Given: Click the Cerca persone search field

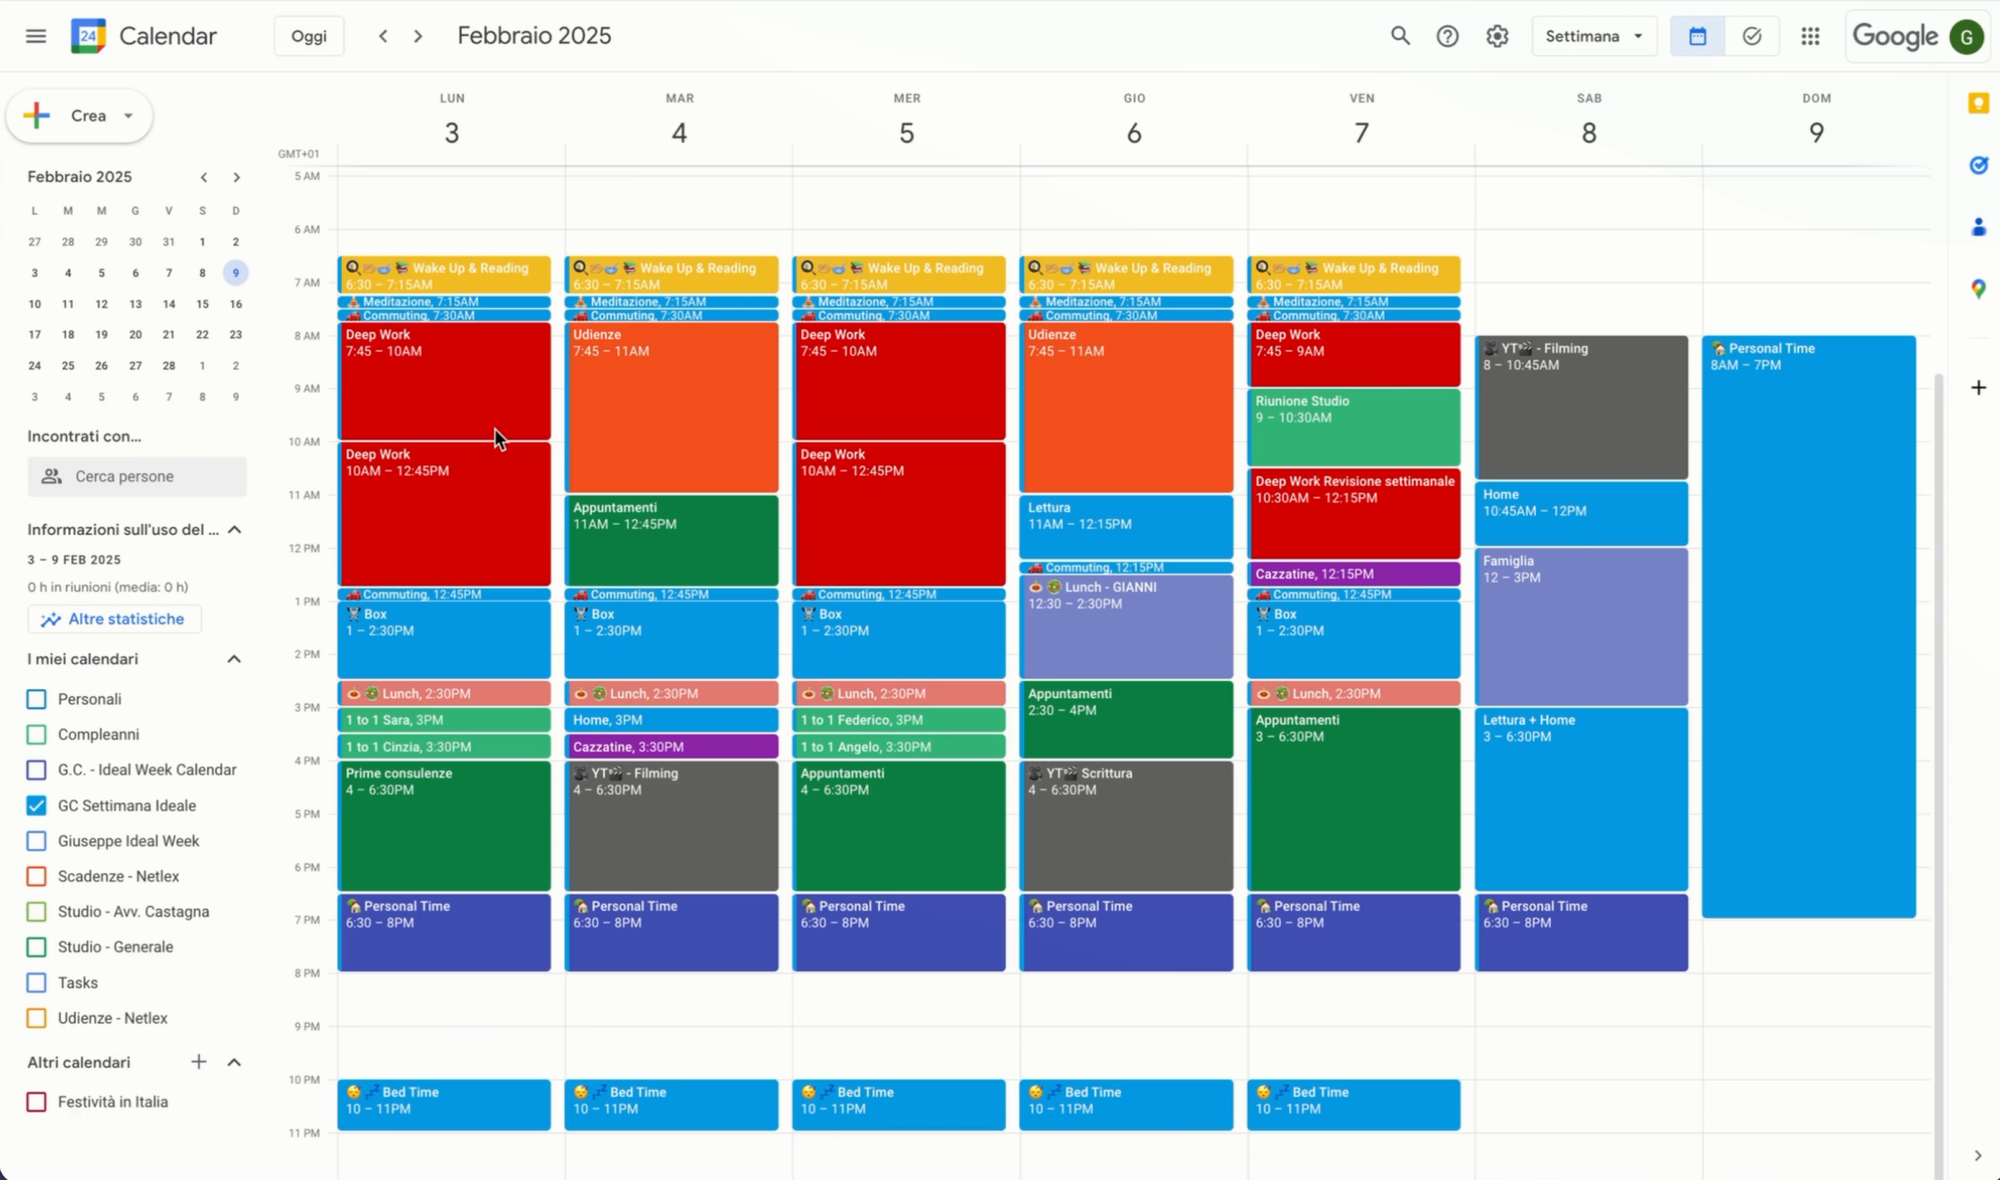Looking at the screenshot, I should click(x=137, y=477).
